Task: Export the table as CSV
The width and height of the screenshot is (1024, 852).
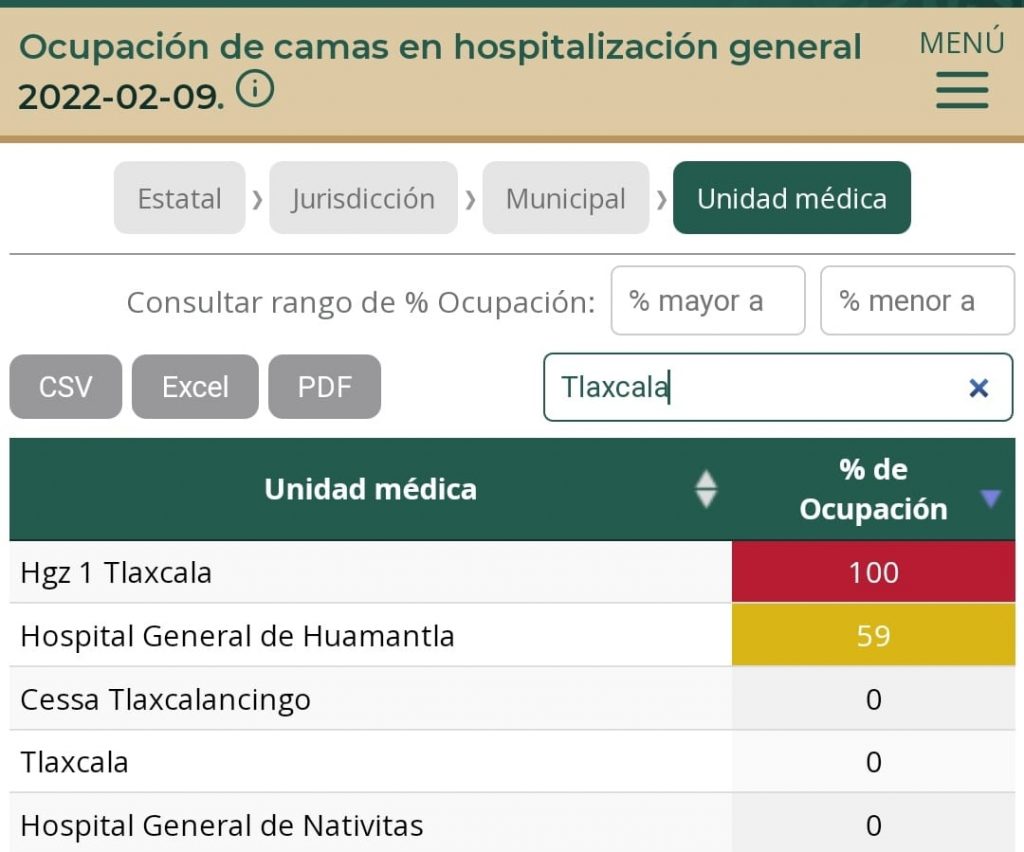Action: click(65, 387)
